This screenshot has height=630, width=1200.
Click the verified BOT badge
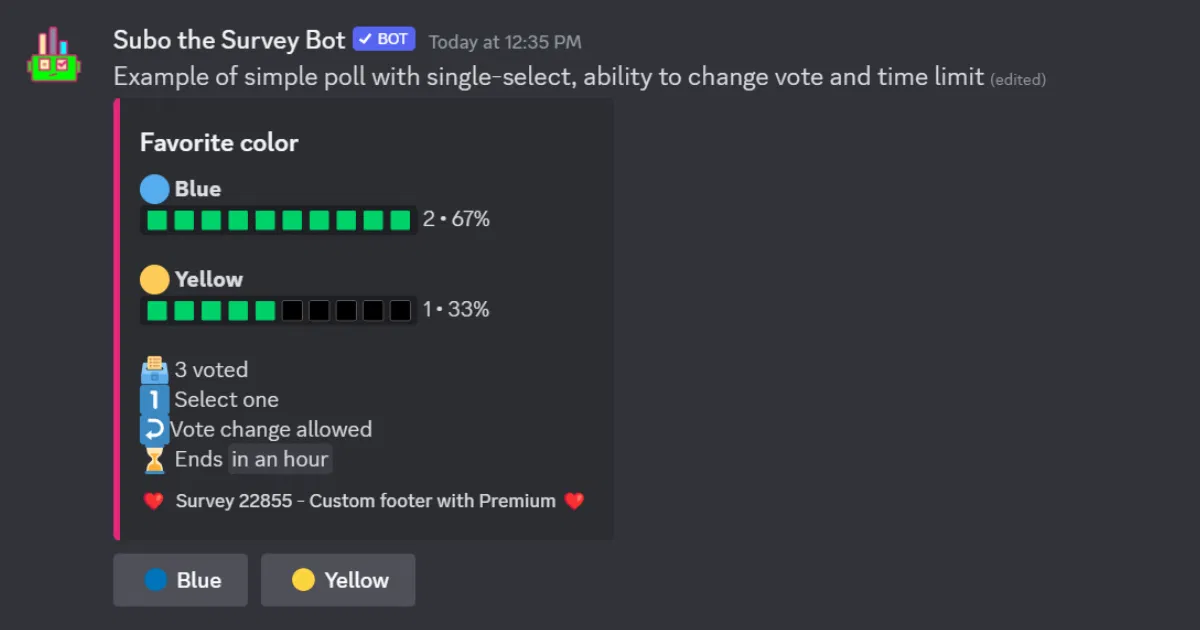click(x=384, y=39)
